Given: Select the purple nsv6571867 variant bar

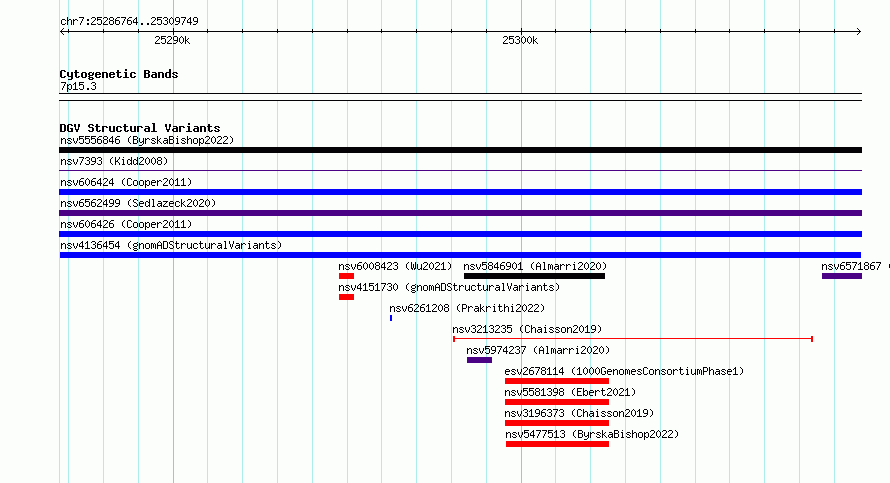Looking at the screenshot, I should point(842,276).
